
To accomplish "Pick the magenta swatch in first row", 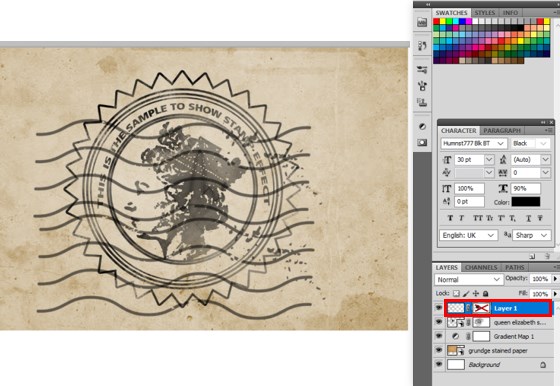I will 469,21.
